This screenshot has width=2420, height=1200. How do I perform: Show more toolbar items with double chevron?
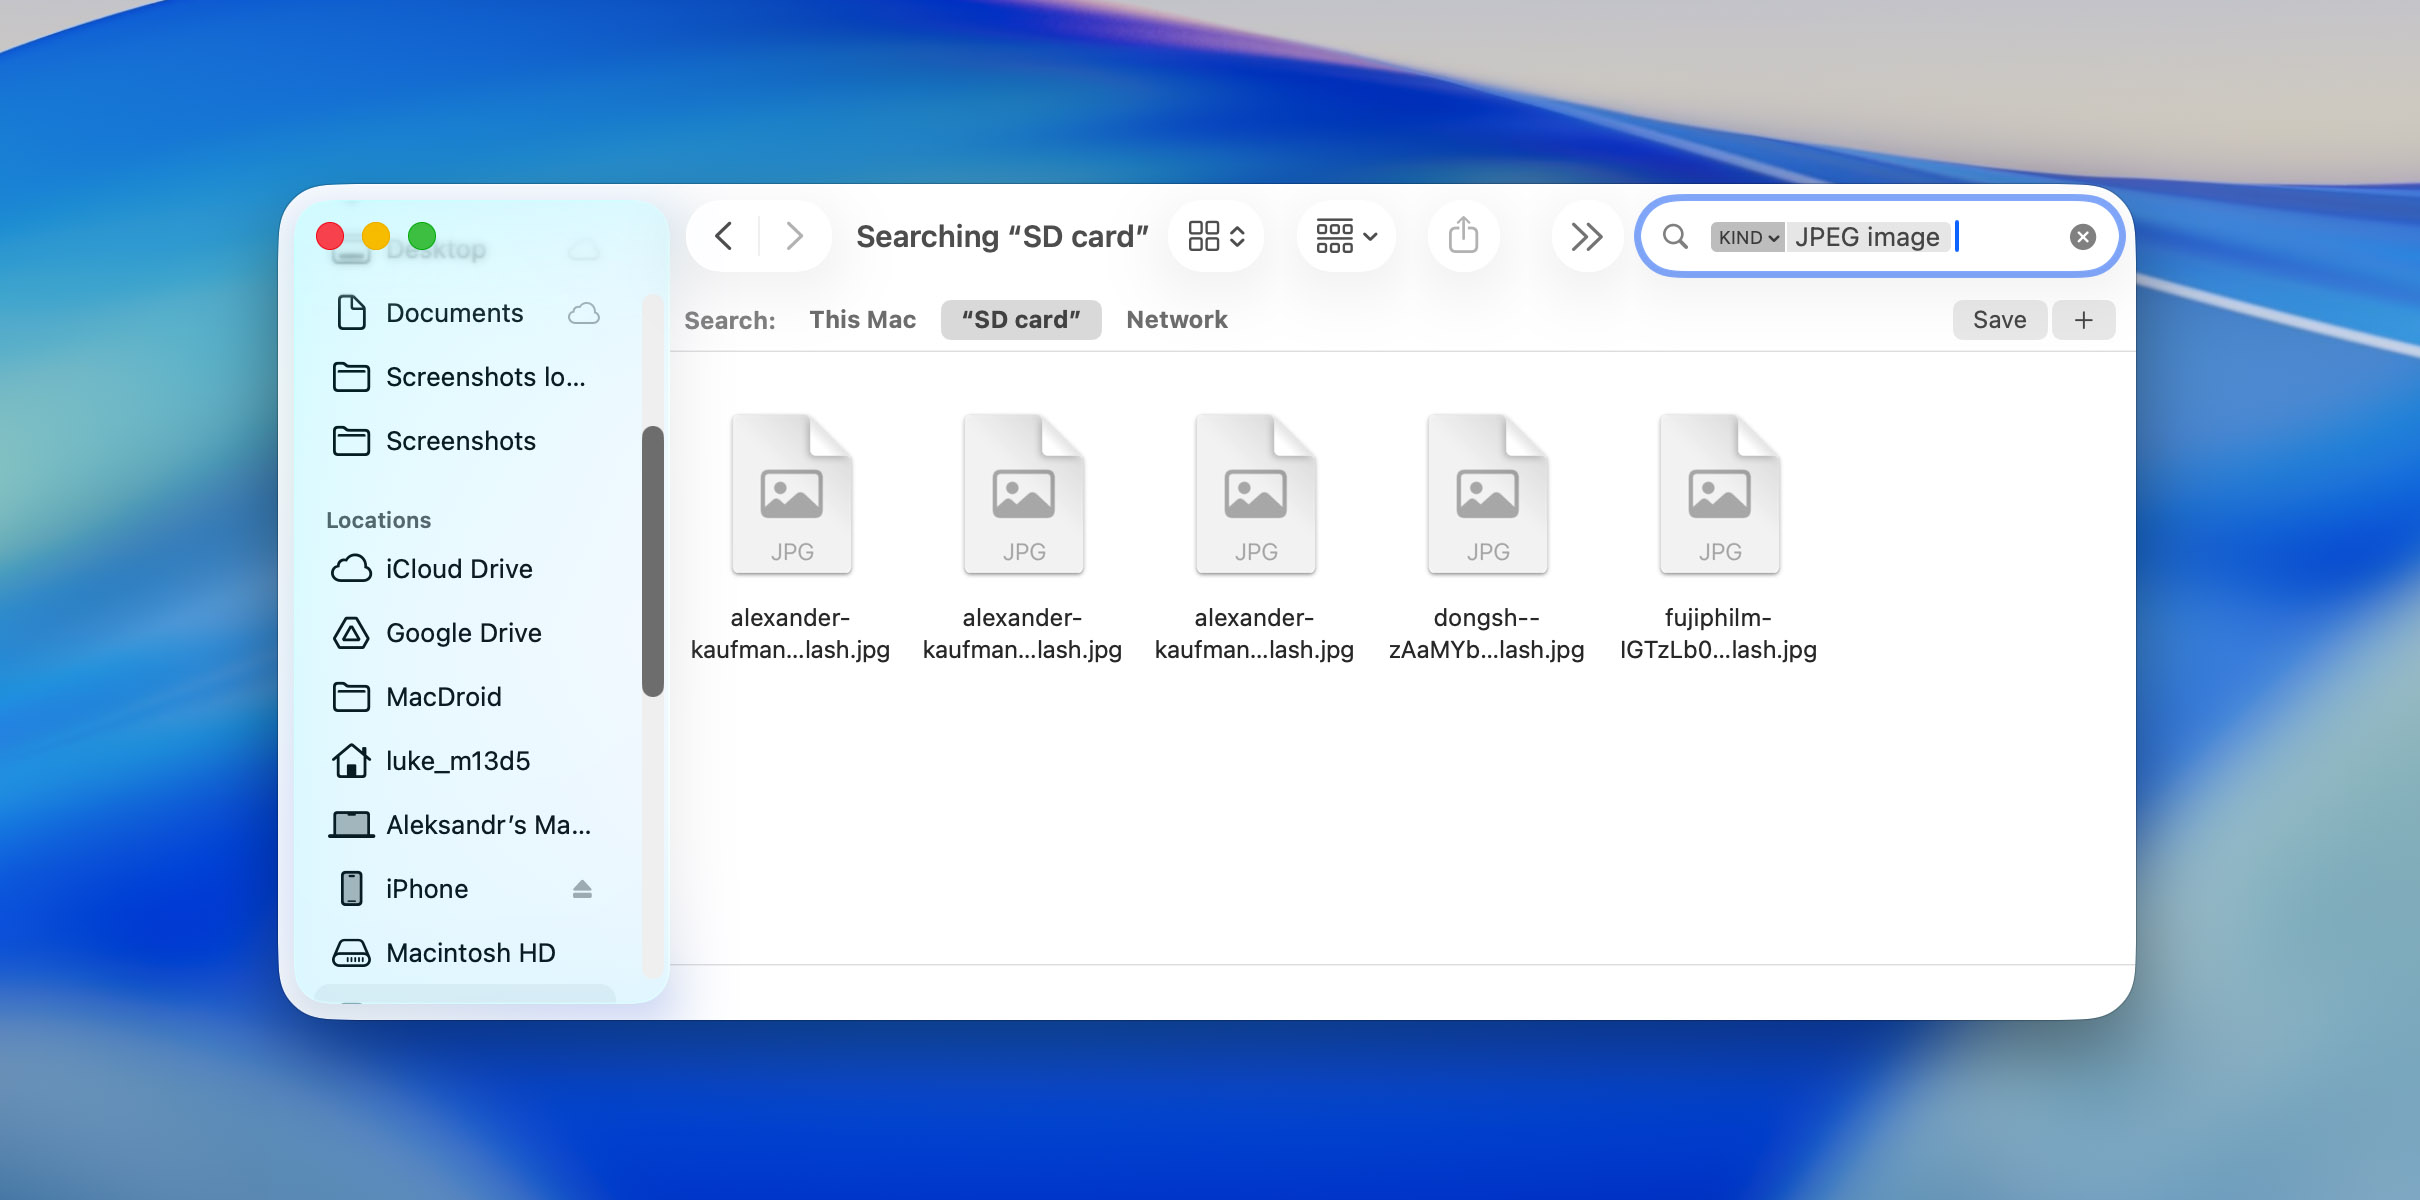(1586, 237)
